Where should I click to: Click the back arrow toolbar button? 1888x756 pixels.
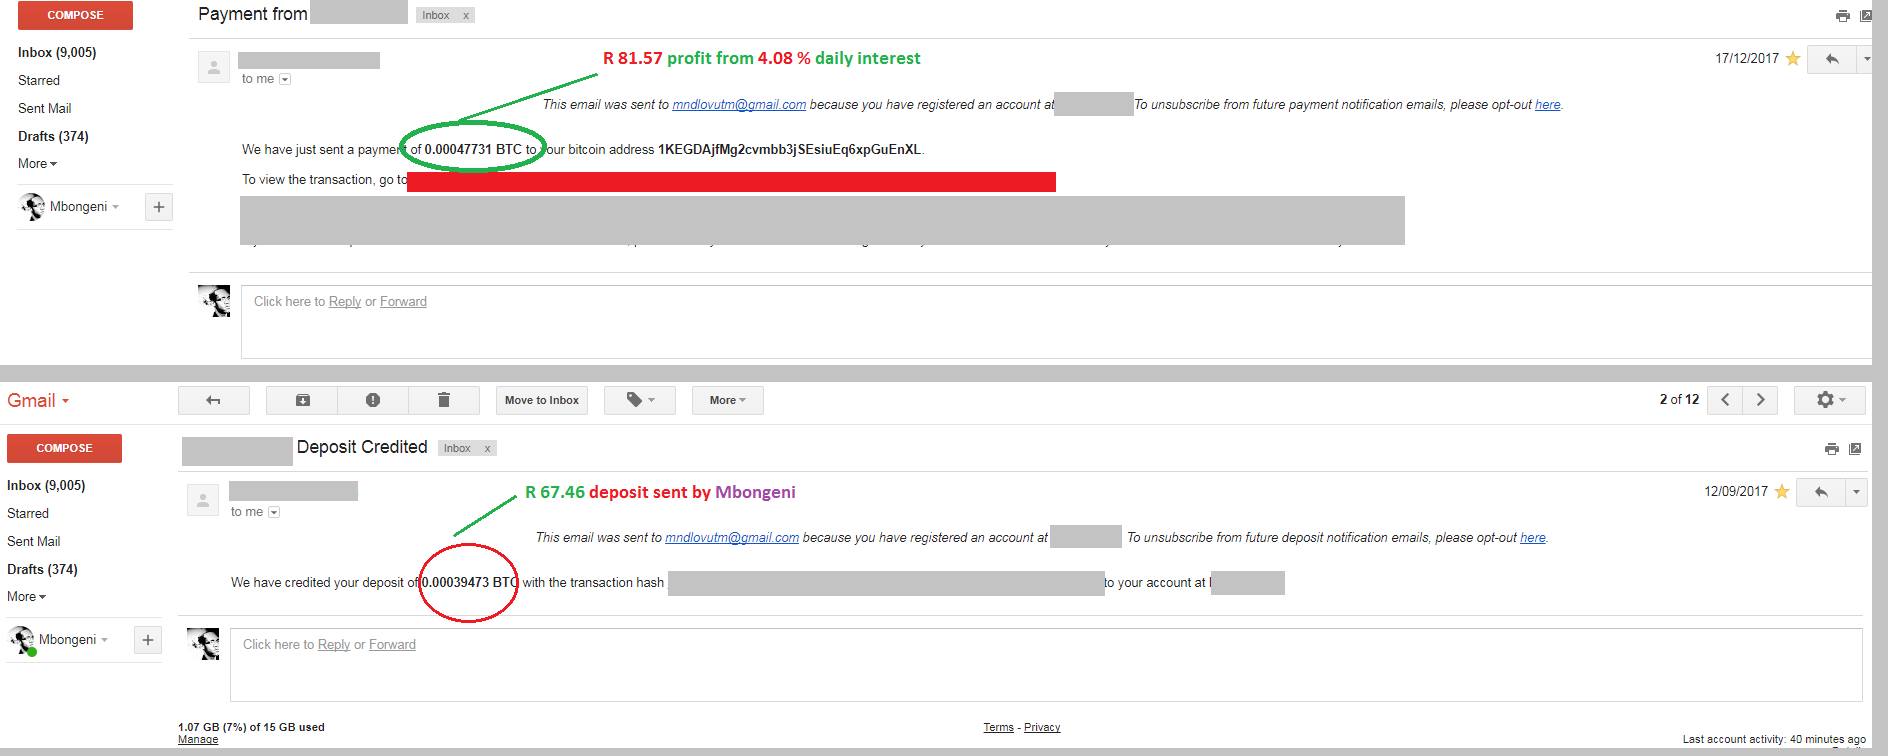click(213, 400)
